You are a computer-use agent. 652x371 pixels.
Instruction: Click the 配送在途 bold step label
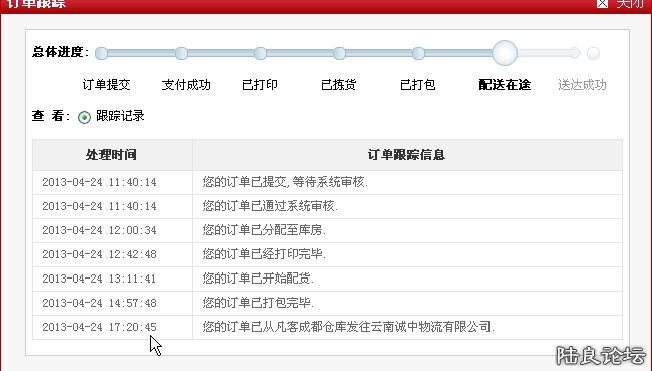[x=504, y=85]
